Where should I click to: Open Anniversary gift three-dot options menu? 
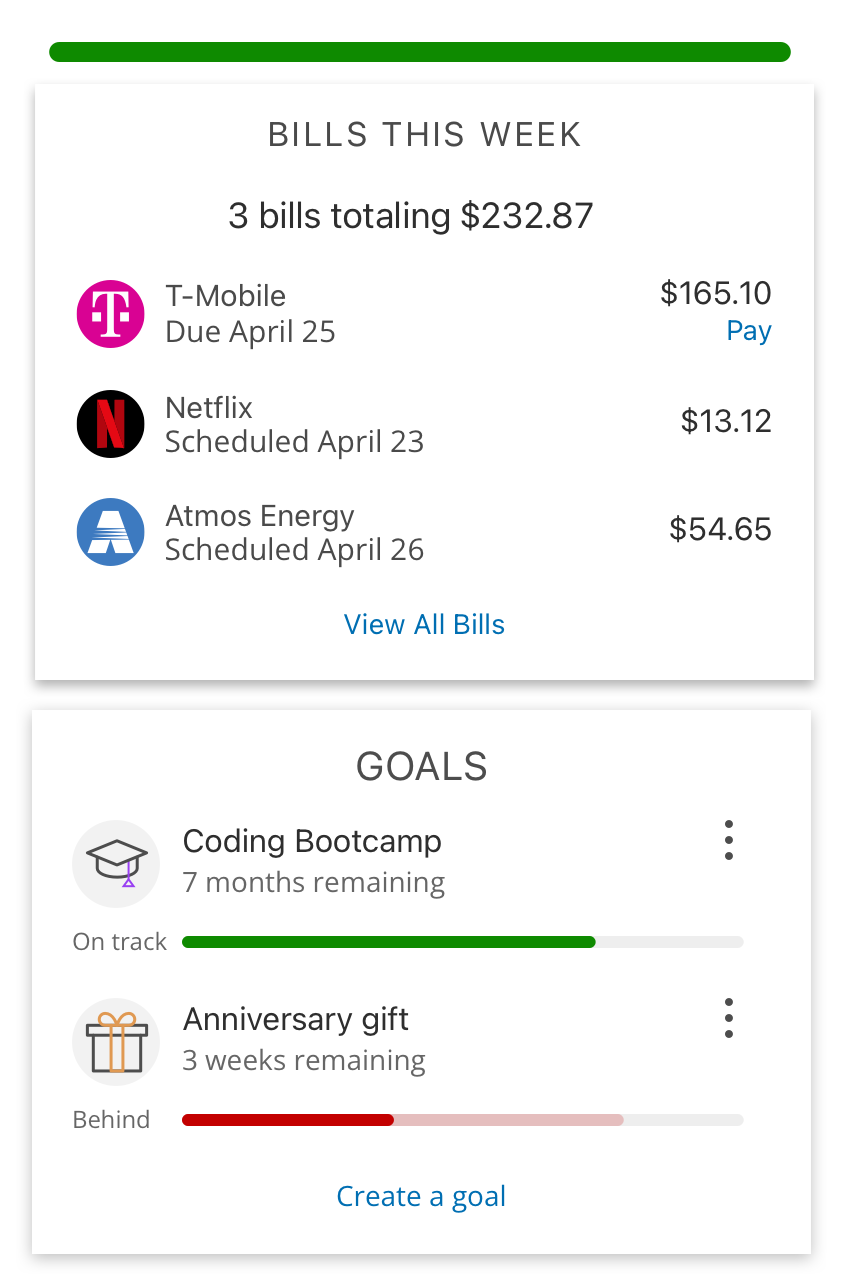click(x=729, y=1018)
